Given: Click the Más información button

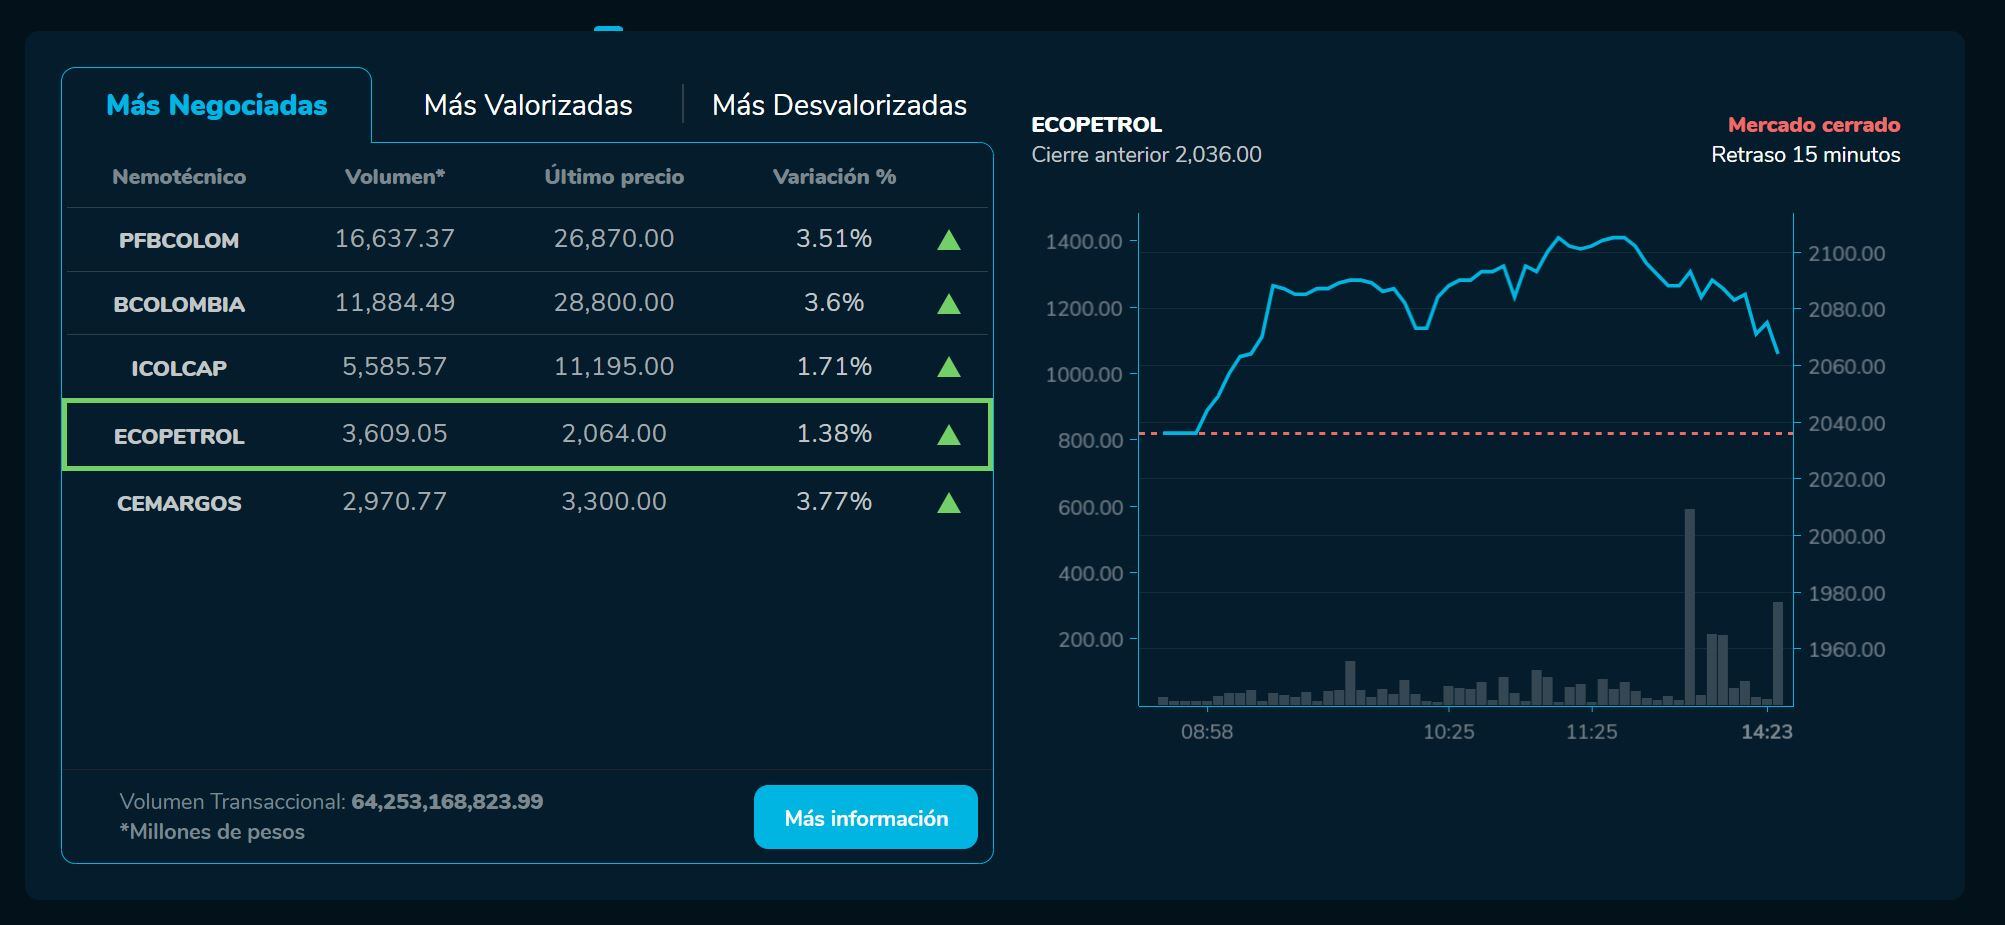Looking at the screenshot, I should [866, 817].
